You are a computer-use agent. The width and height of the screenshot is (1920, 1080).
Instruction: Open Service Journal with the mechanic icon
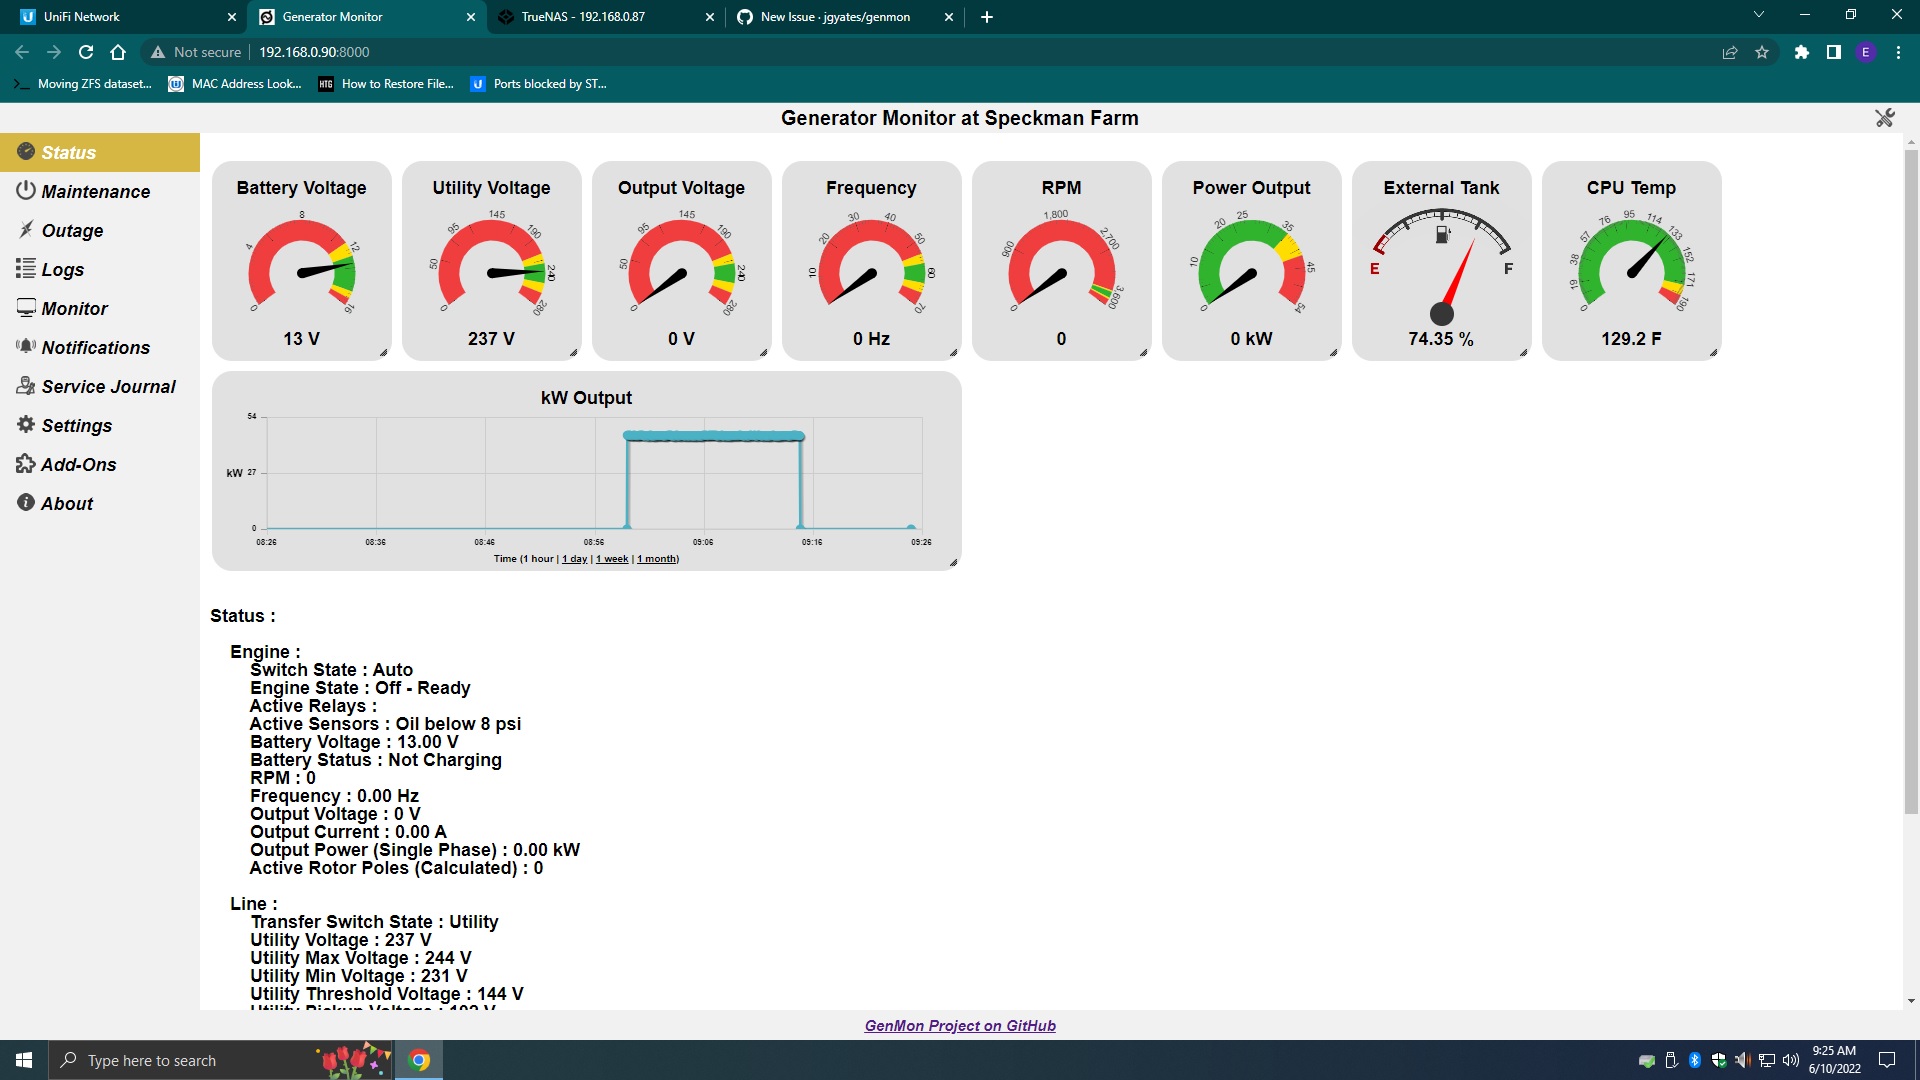[x=26, y=386]
